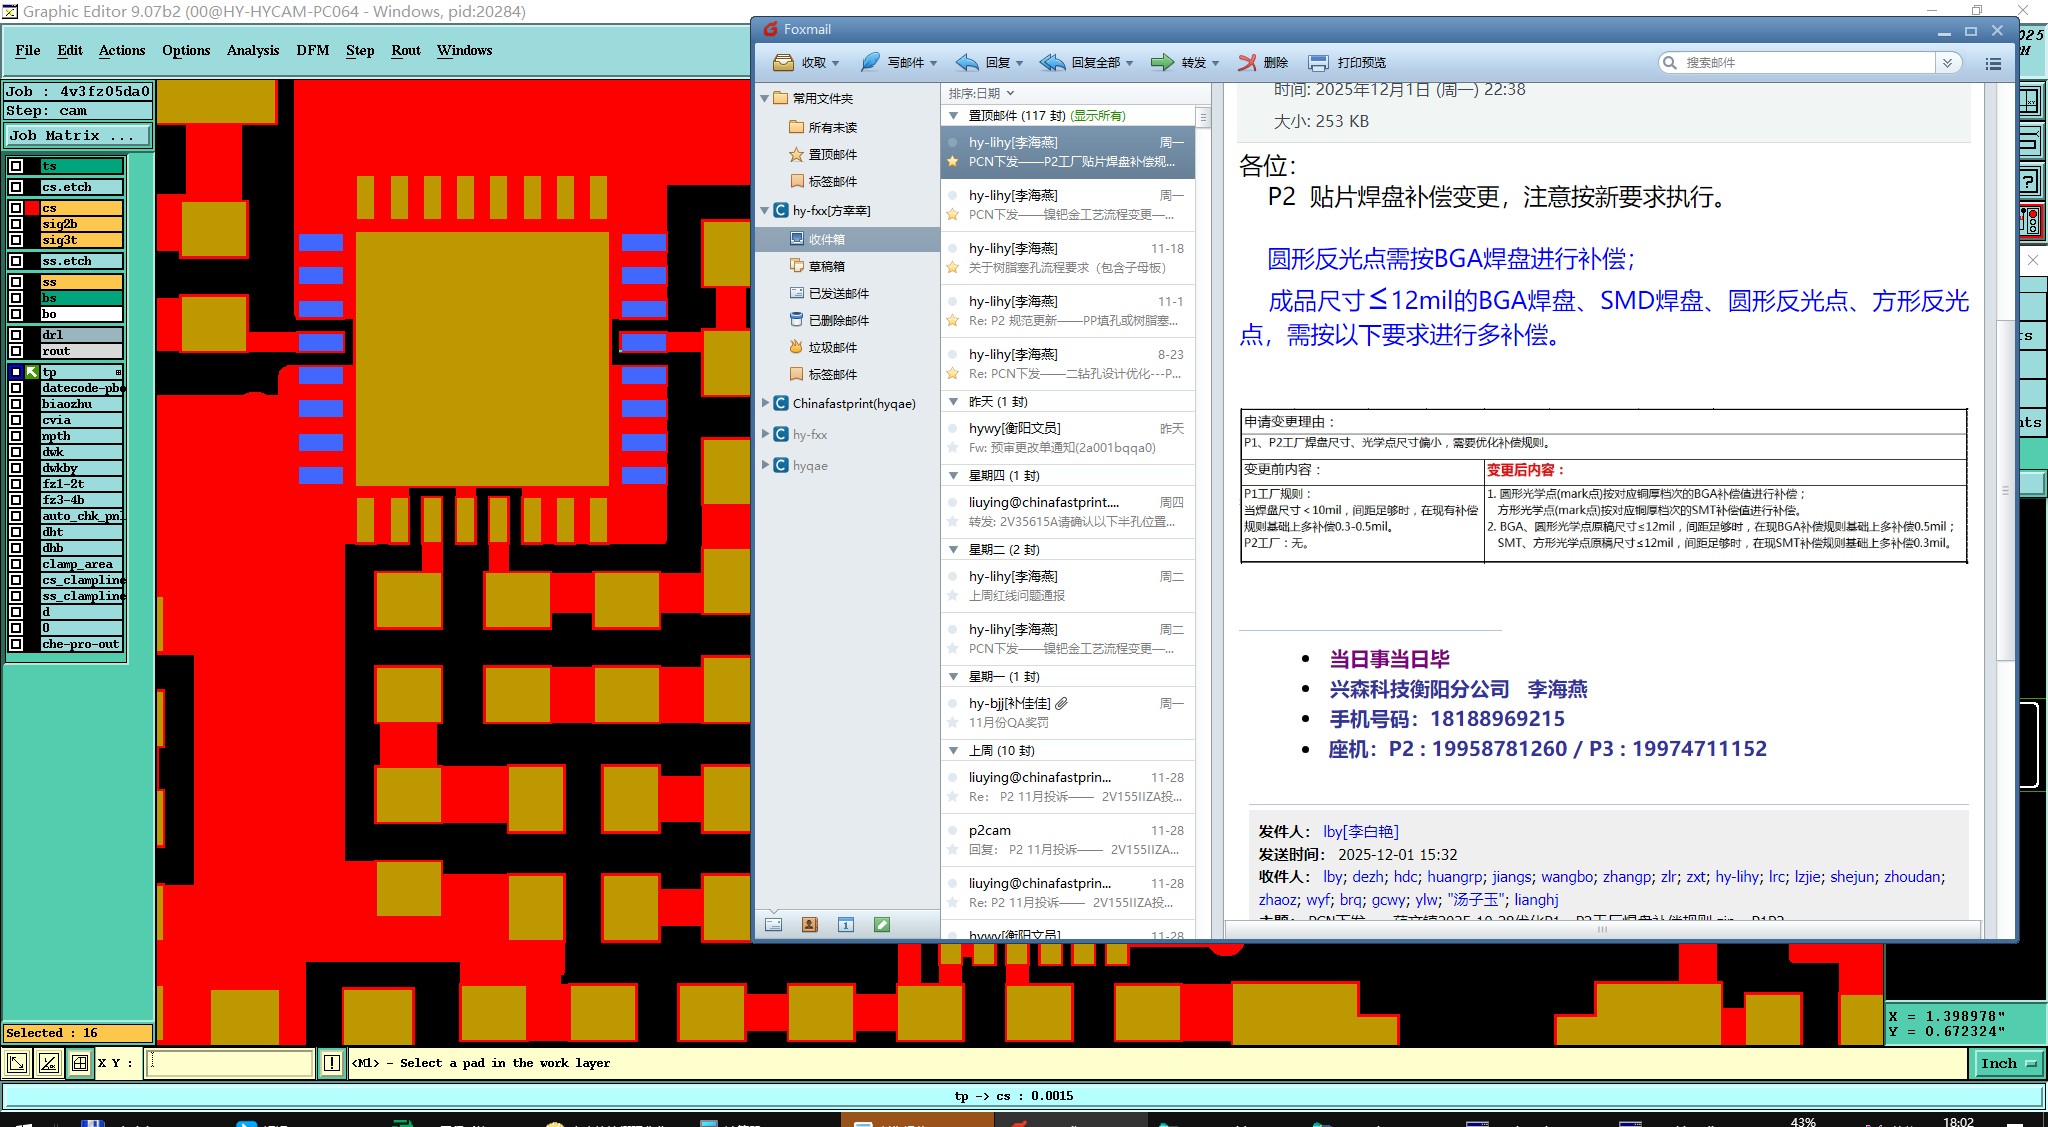
Task: Click the X Y coordinate input field
Action: (x=230, y=1063)
